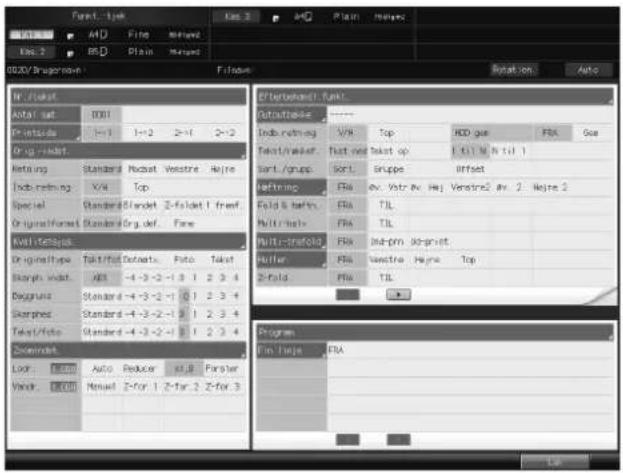This screenshot has width=623, height=473.
Task: Select Top in right-panel Indb.retning row
Action: (x=386, y=133)
